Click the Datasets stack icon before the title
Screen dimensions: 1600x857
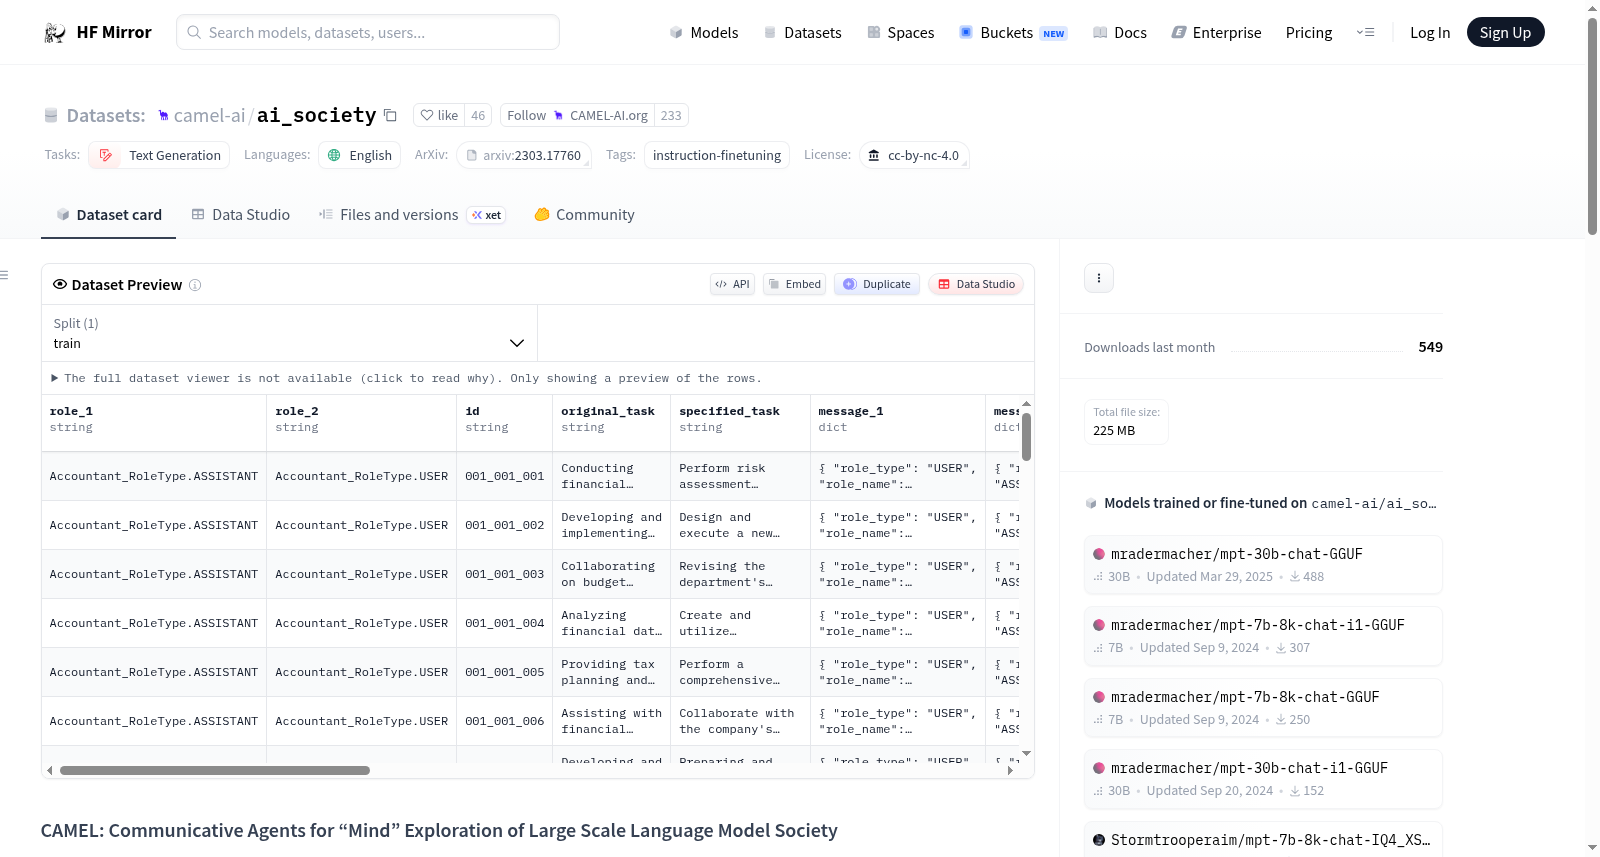(x=51, y=116)
